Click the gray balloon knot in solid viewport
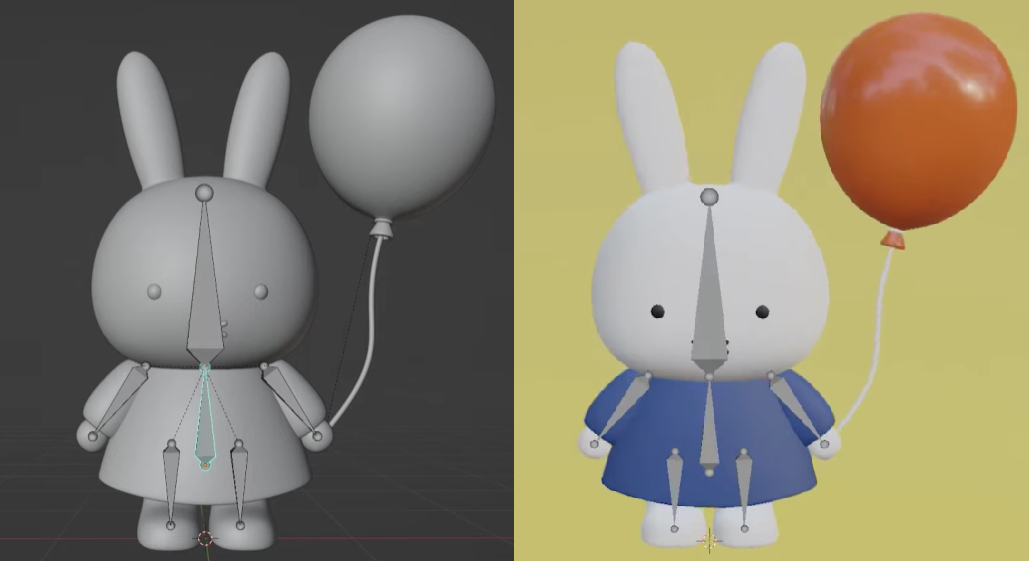 pos(381,229)
